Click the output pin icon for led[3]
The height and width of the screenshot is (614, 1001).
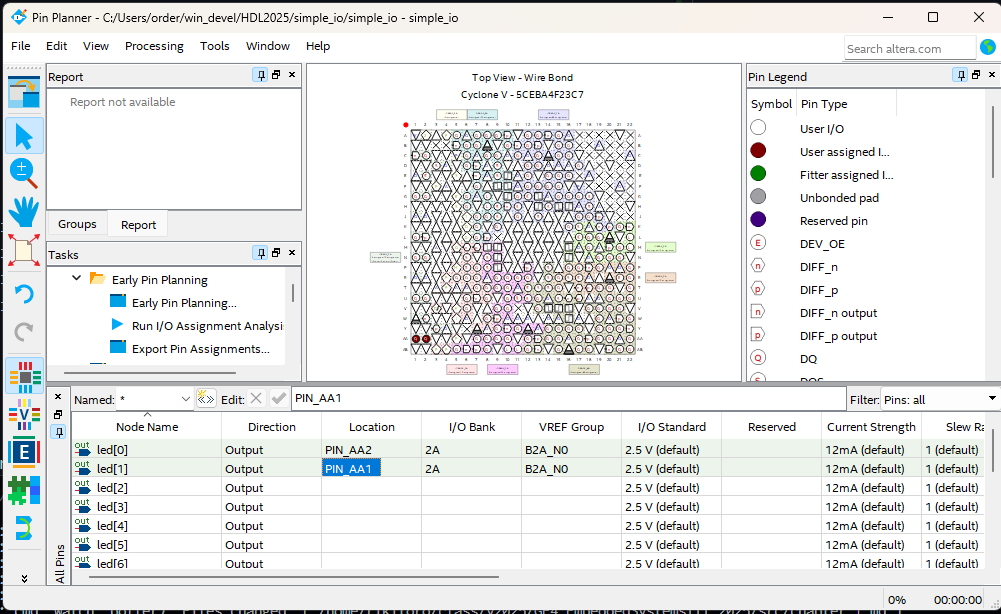(82, 507)
